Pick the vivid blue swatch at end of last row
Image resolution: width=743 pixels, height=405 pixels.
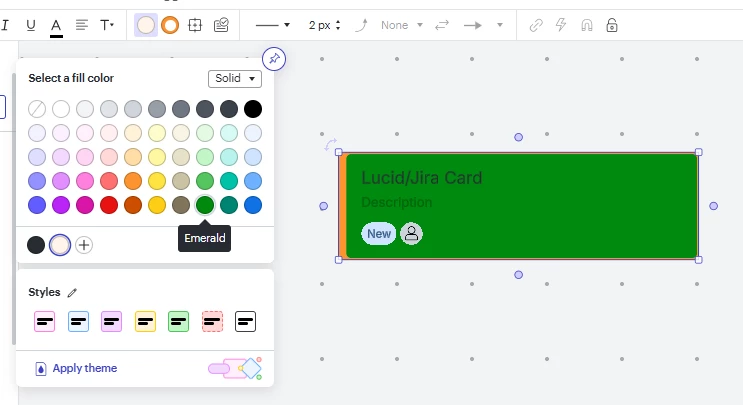pyautogui.click(x=253, y=205)
